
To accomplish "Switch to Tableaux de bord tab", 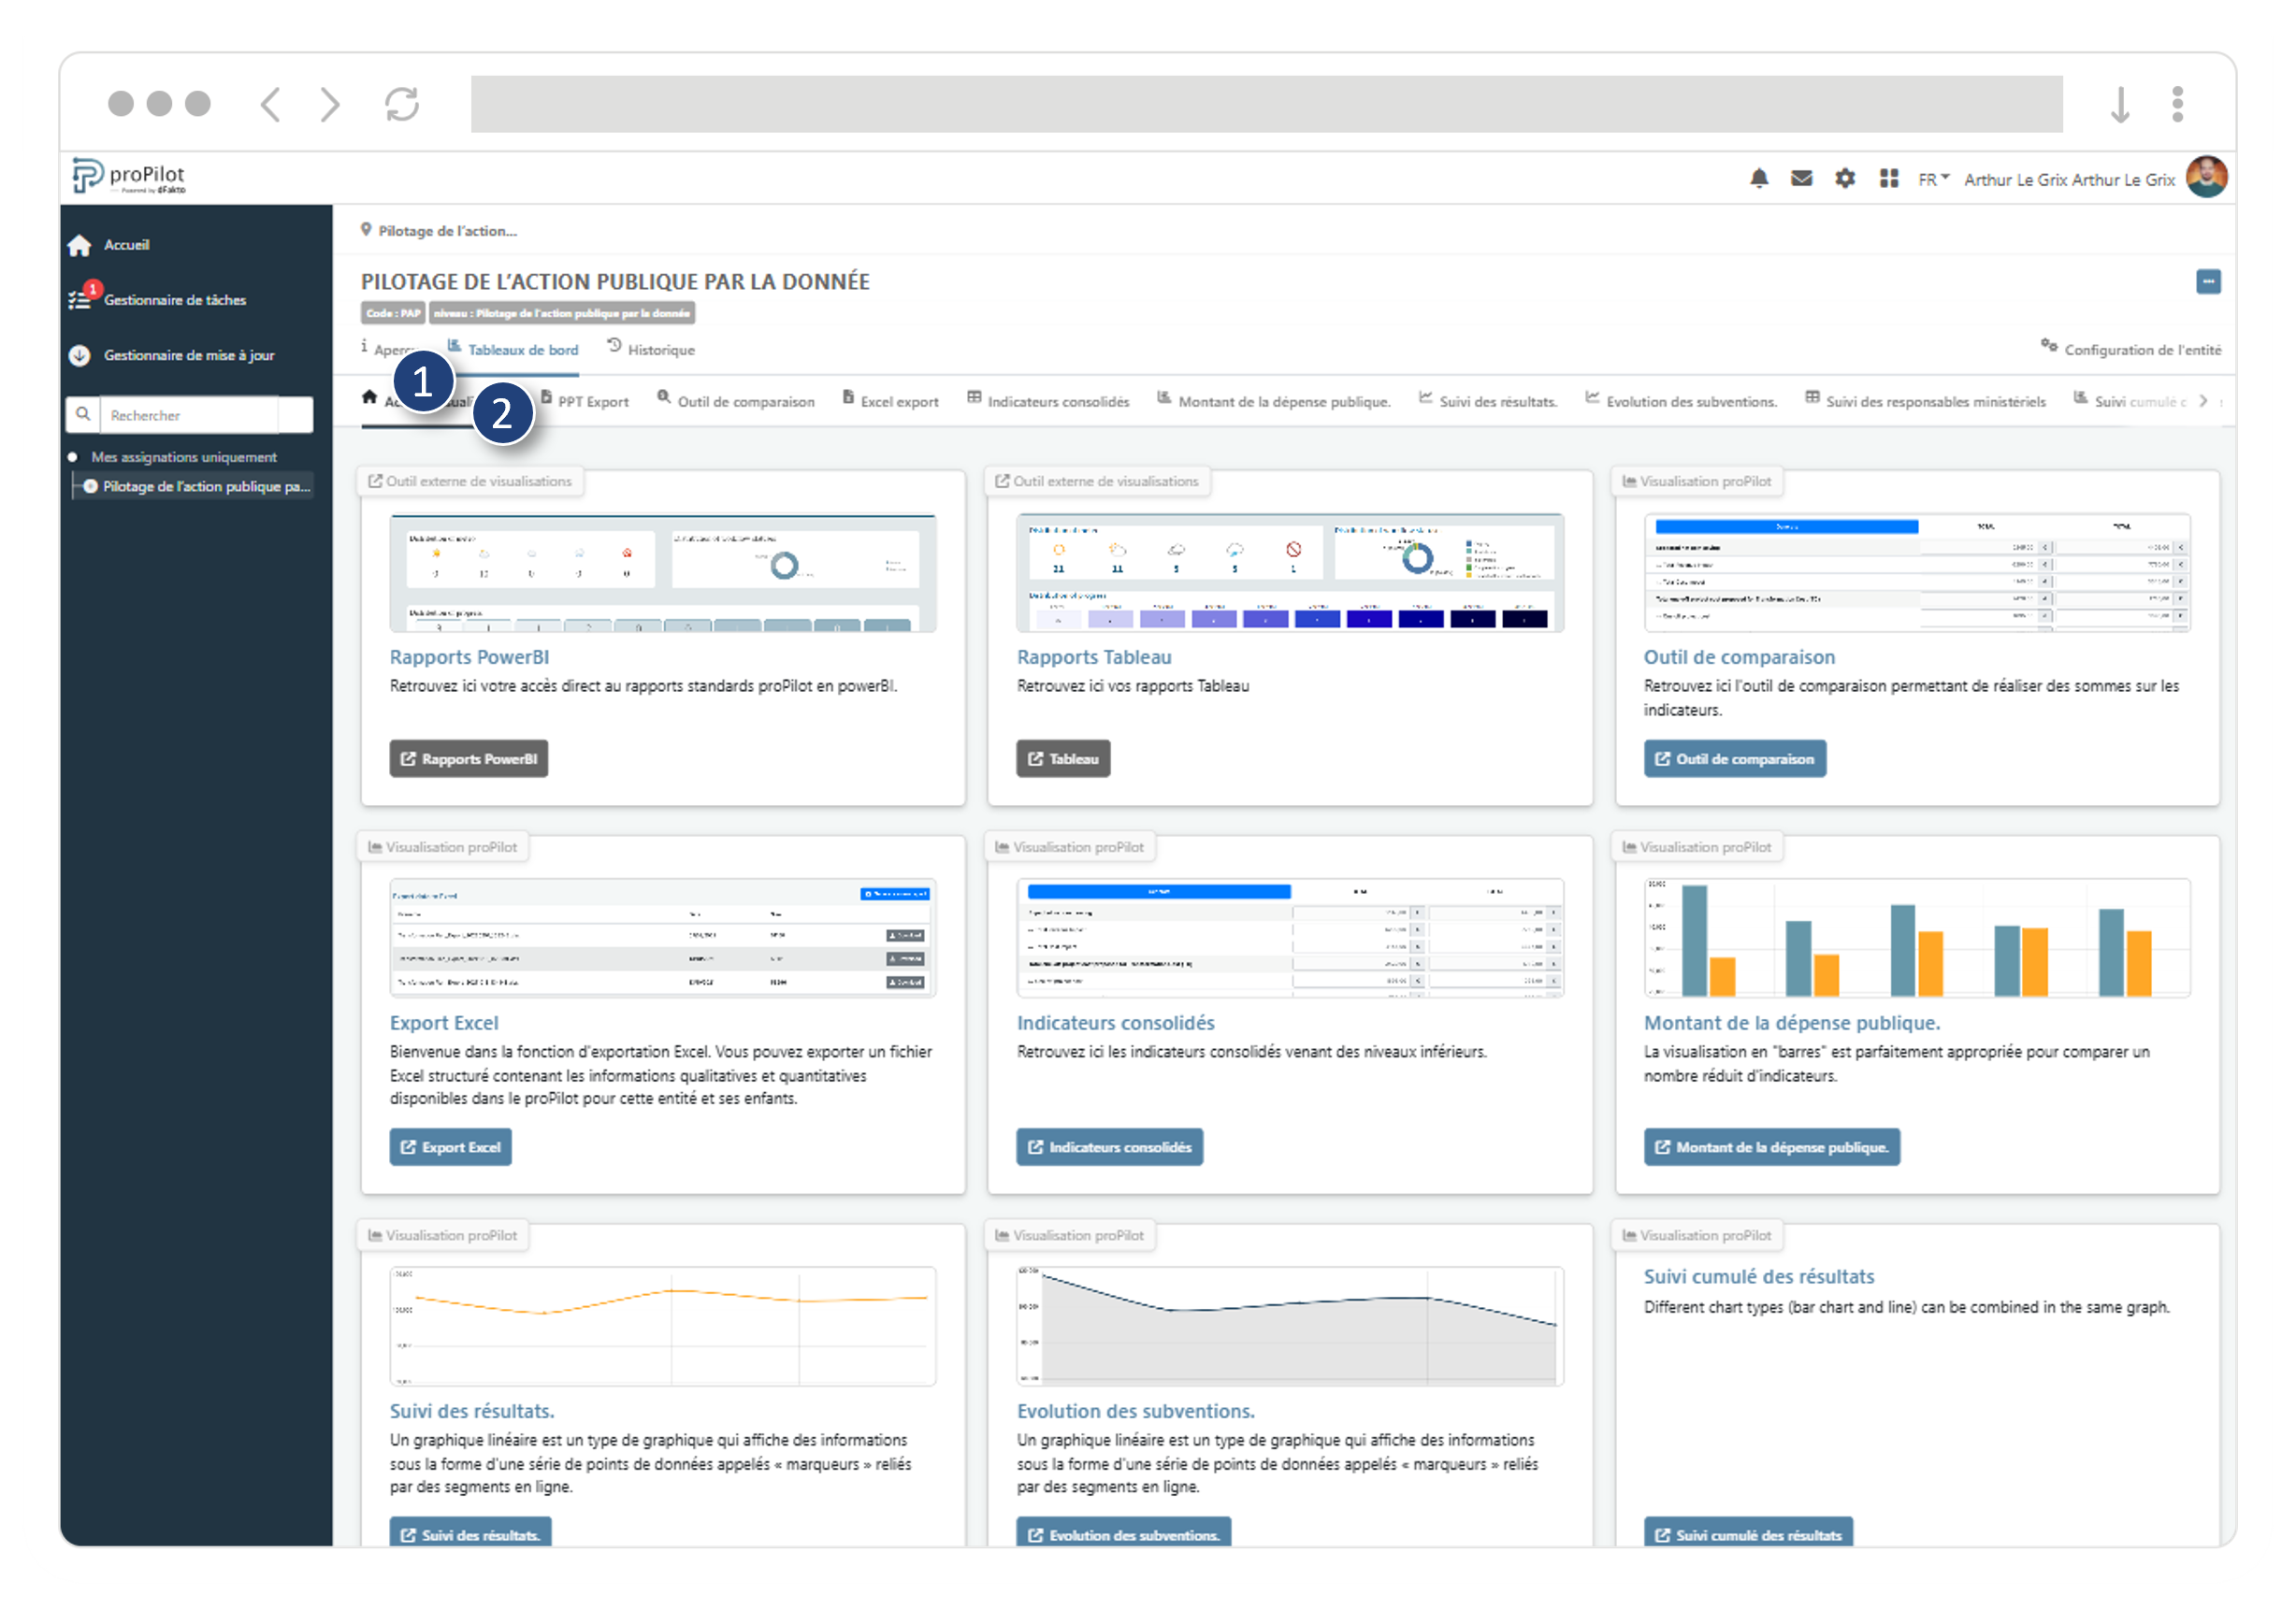I will click(513, 349).
